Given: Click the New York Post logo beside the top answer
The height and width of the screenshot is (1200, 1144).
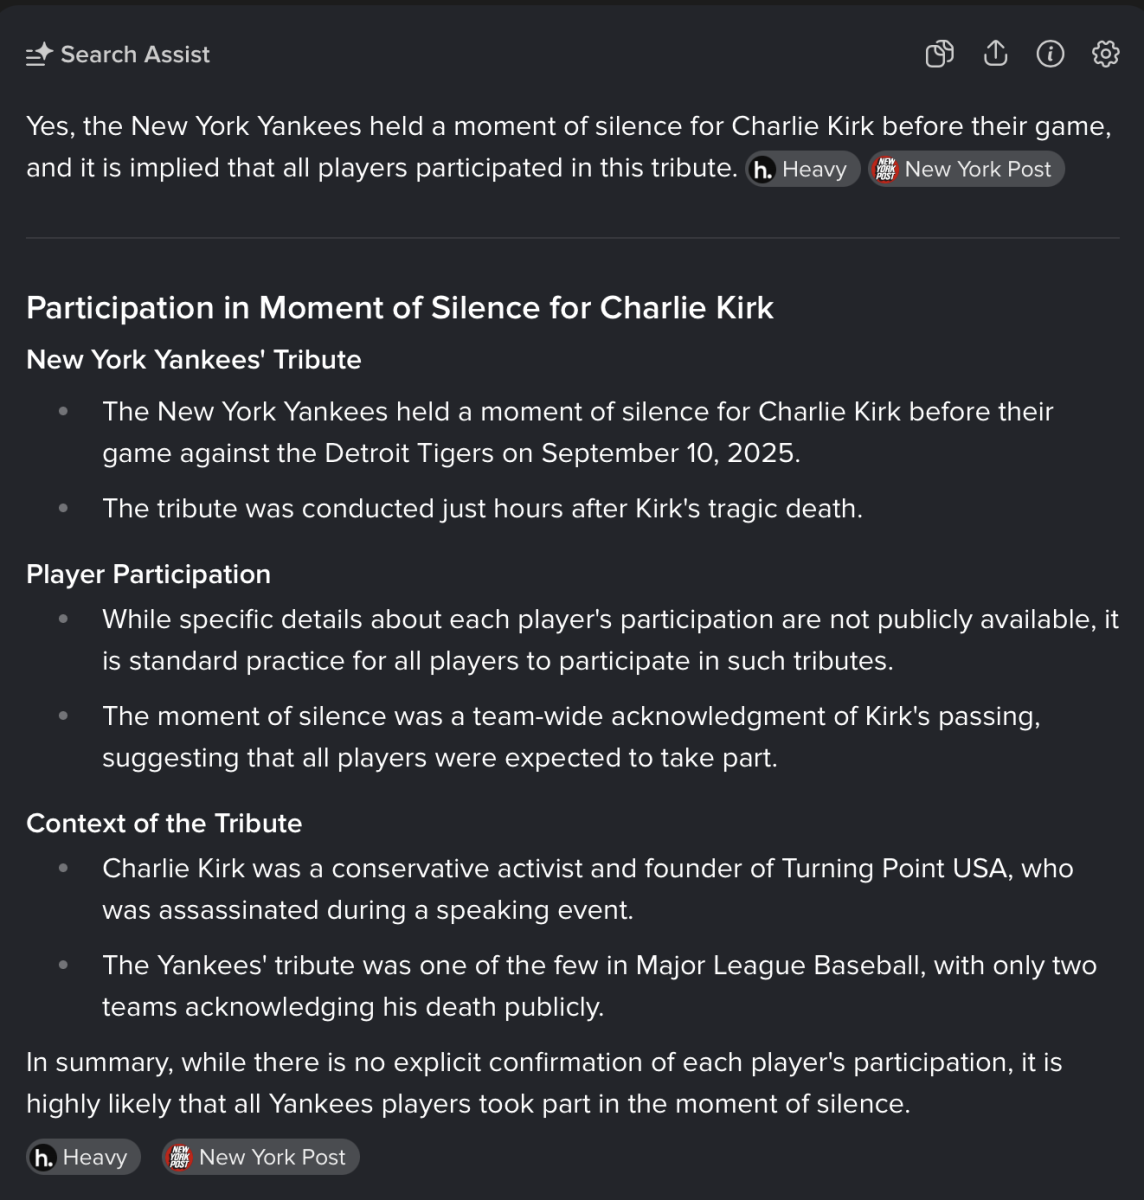Looking at the screenshot, I should click(x=885, y=170).
